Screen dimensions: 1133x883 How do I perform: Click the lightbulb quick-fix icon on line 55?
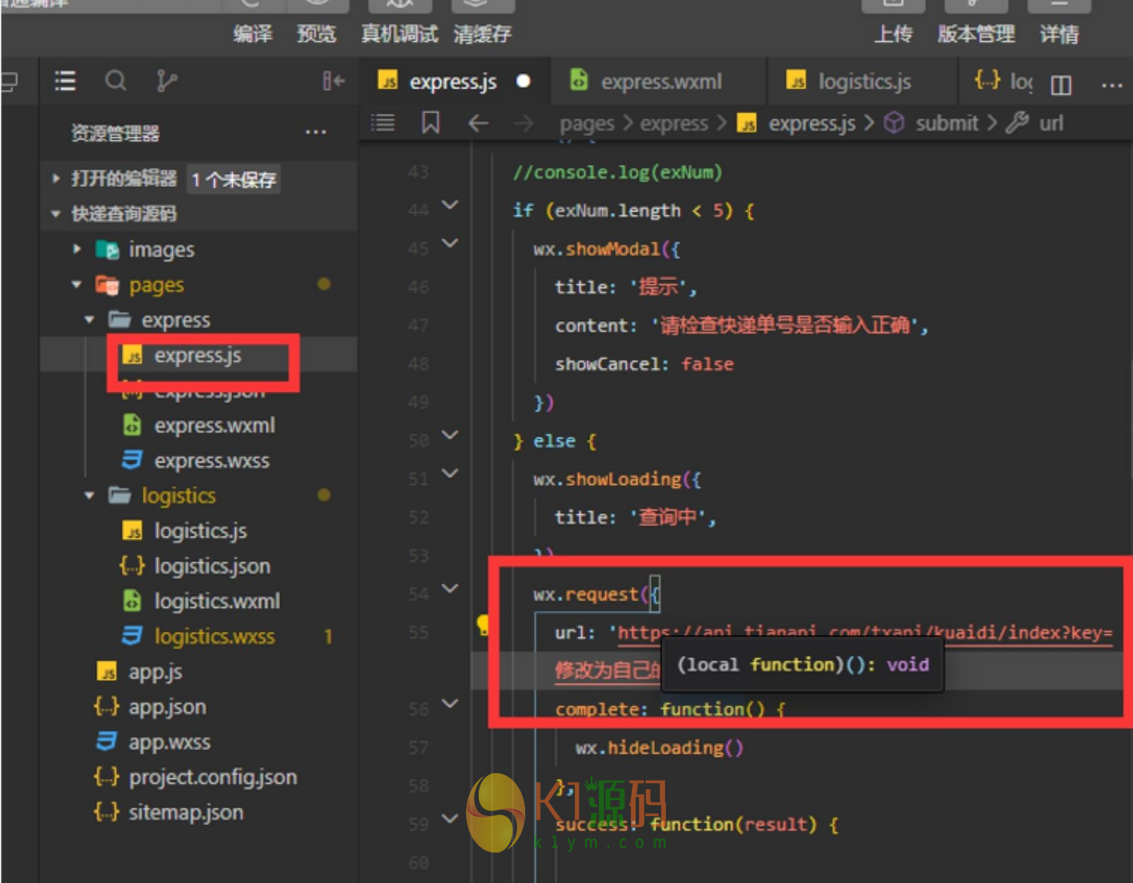tap(485, 626)
